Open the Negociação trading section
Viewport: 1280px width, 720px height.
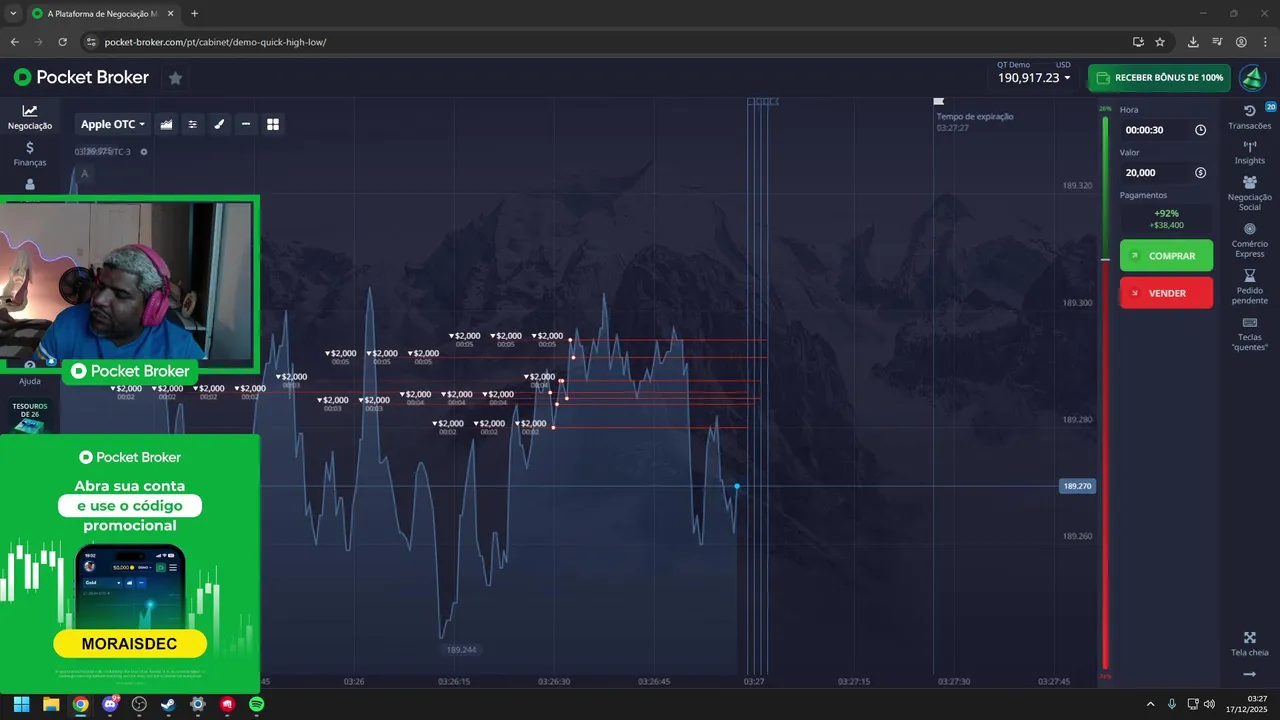pyautogui.click(x=30, y=117)
